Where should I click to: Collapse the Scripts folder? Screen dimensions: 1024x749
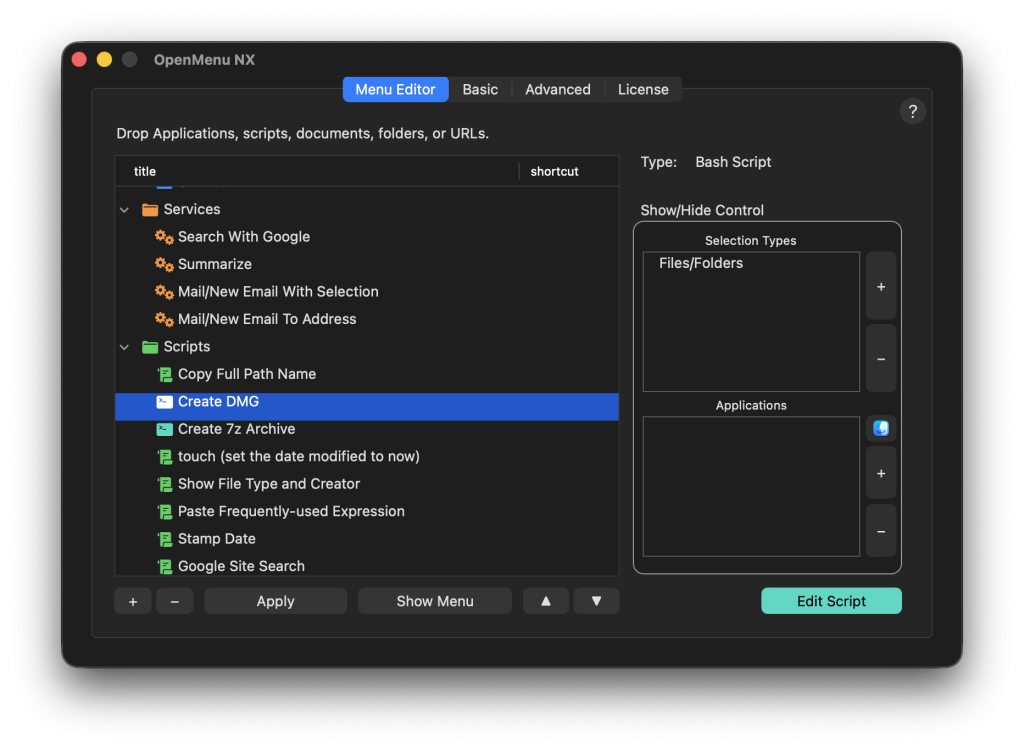pos(125,347)
